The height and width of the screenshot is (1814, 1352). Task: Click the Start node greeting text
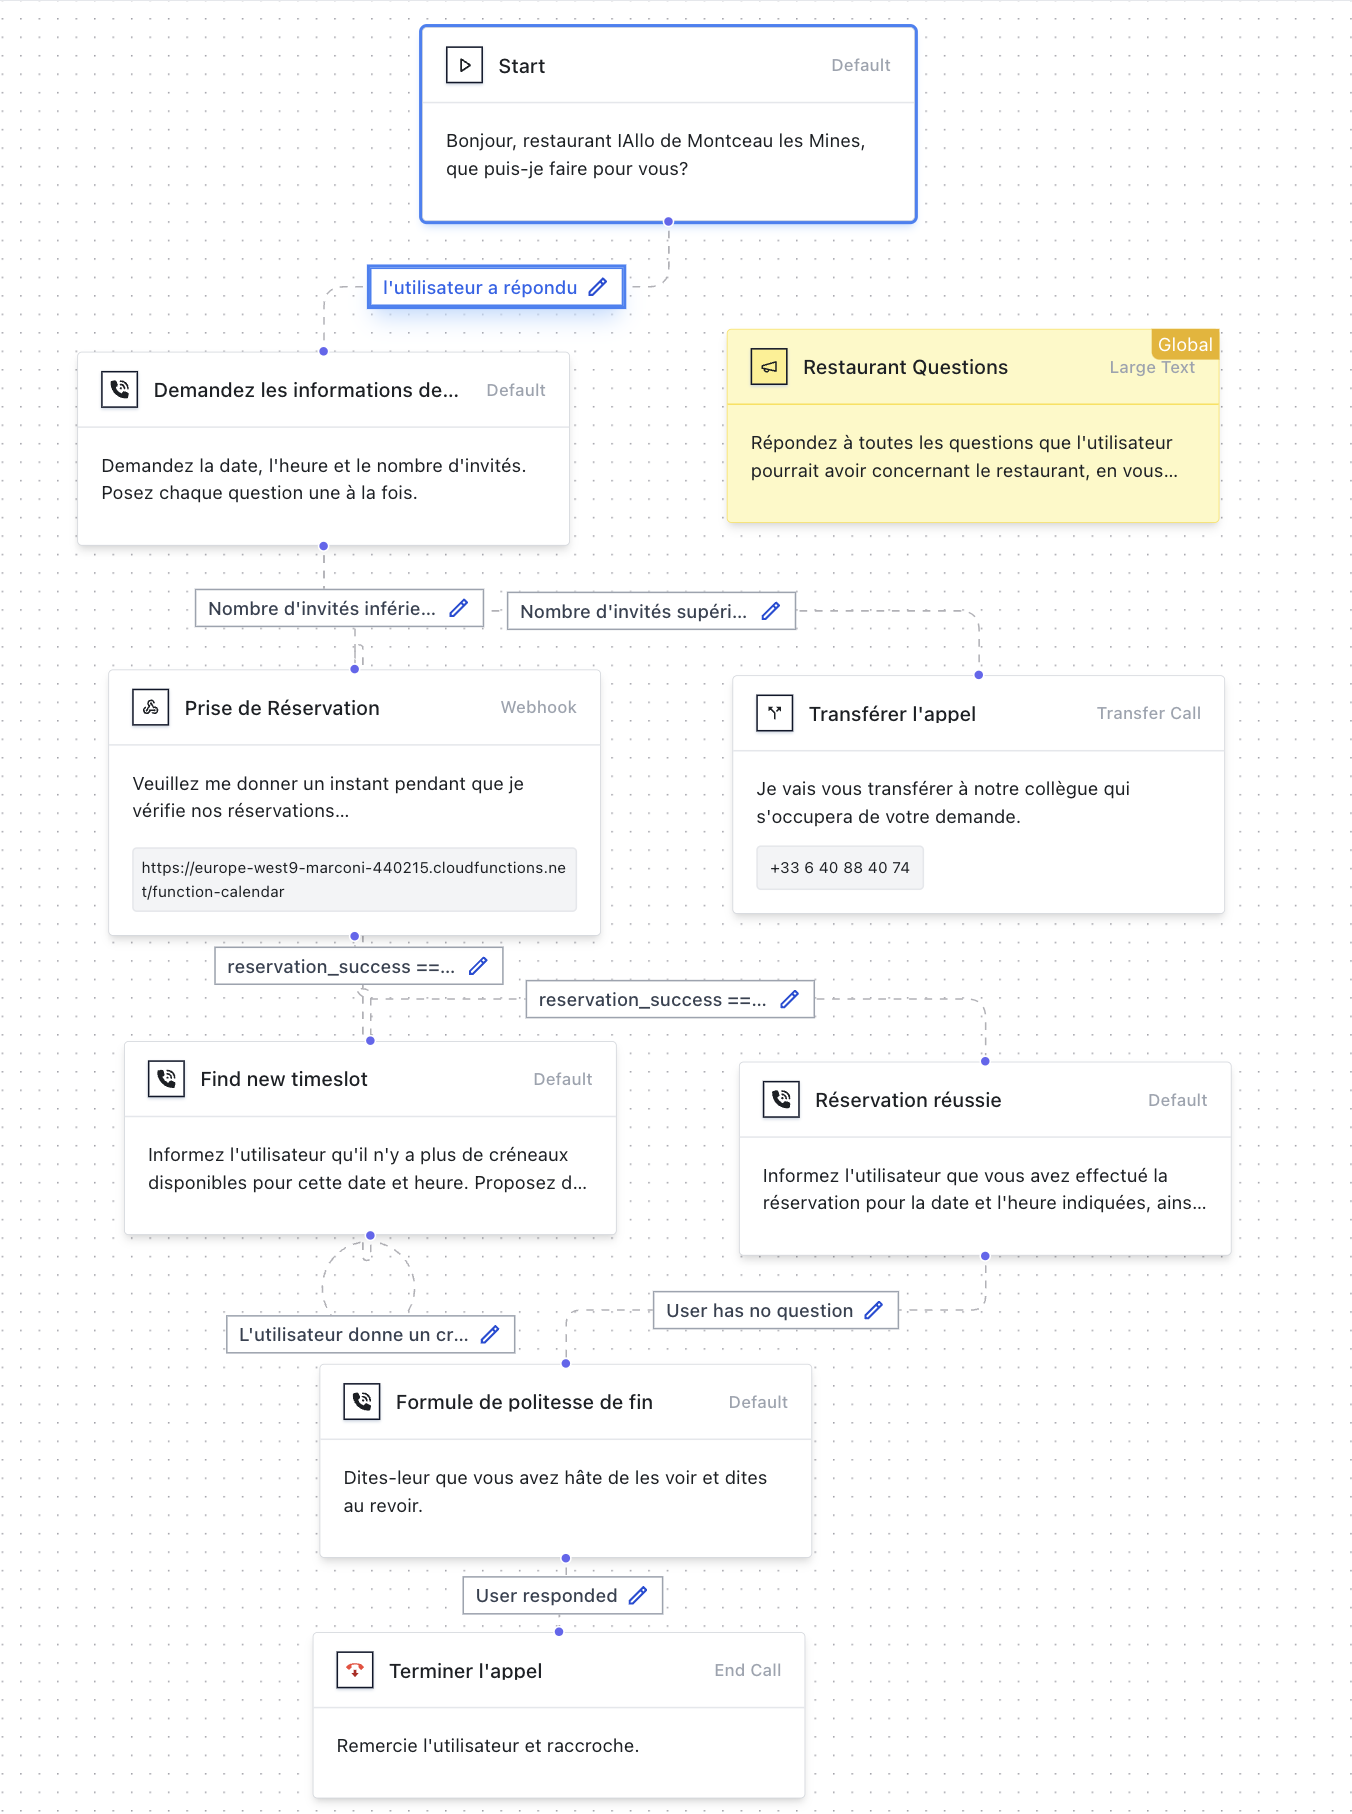coord(655,155)
